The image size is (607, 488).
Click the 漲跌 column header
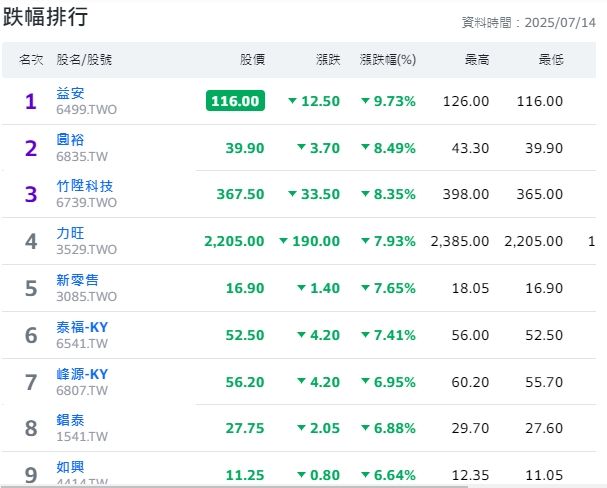(x=328, y=60)
